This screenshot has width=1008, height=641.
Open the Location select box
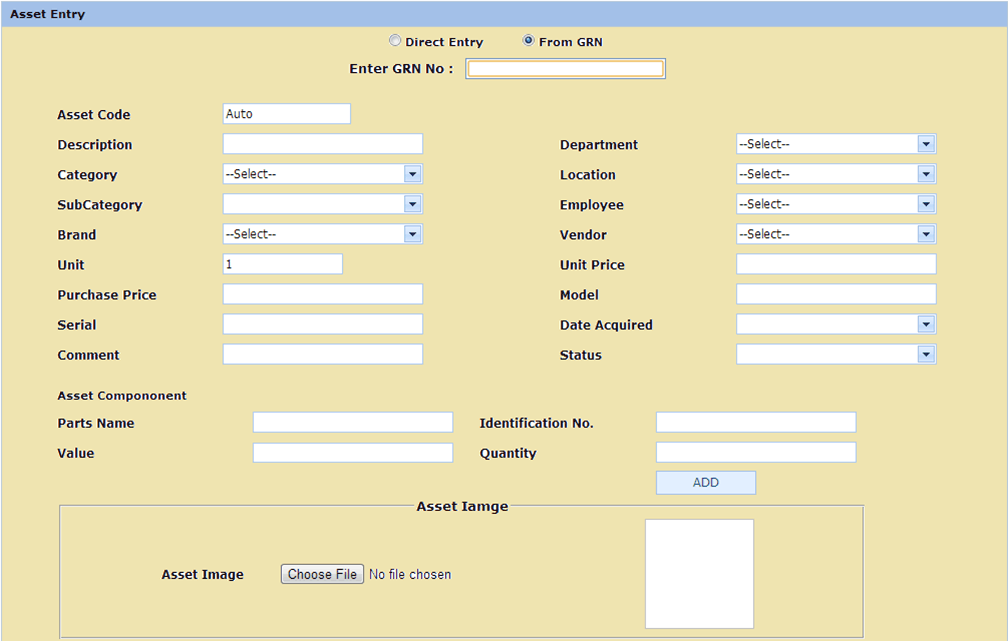pyautogui.click(x=835, y=174)
